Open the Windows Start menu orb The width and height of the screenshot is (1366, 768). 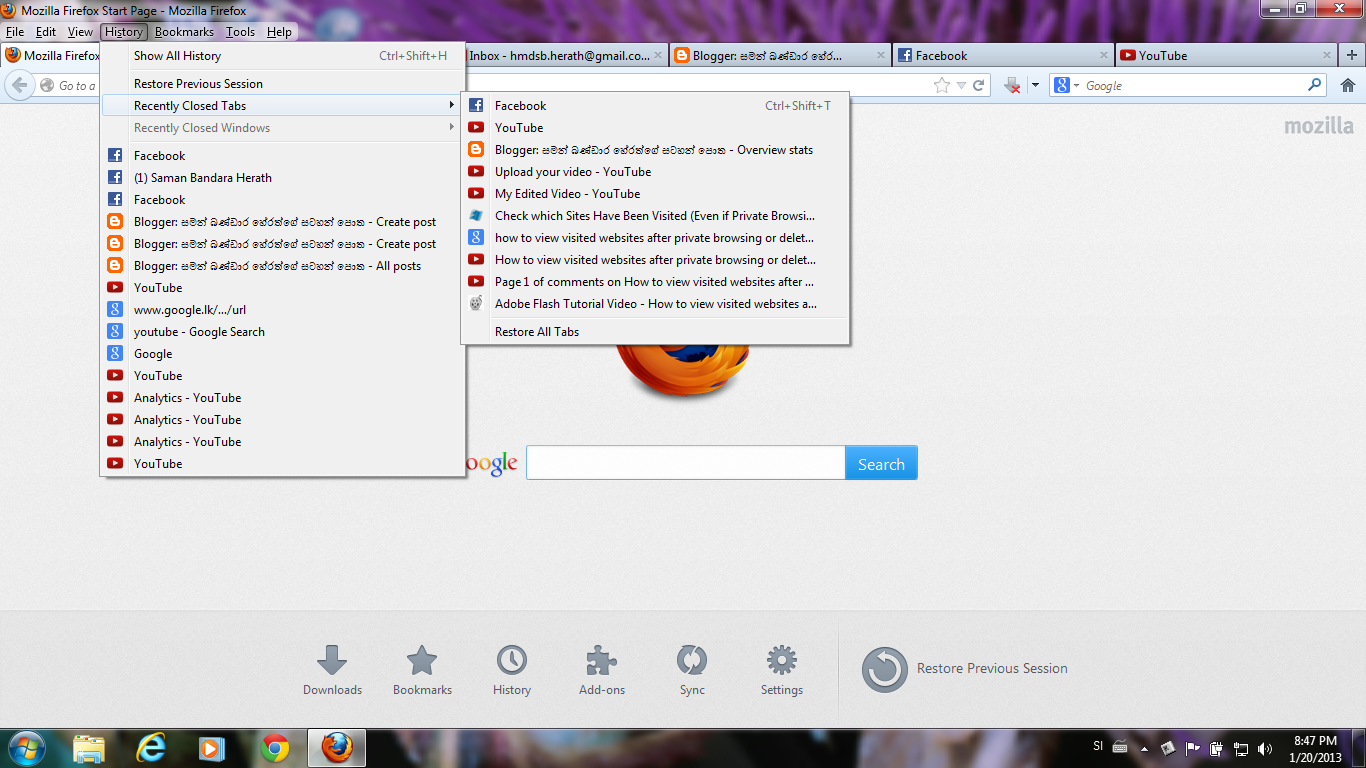[26, 748]
